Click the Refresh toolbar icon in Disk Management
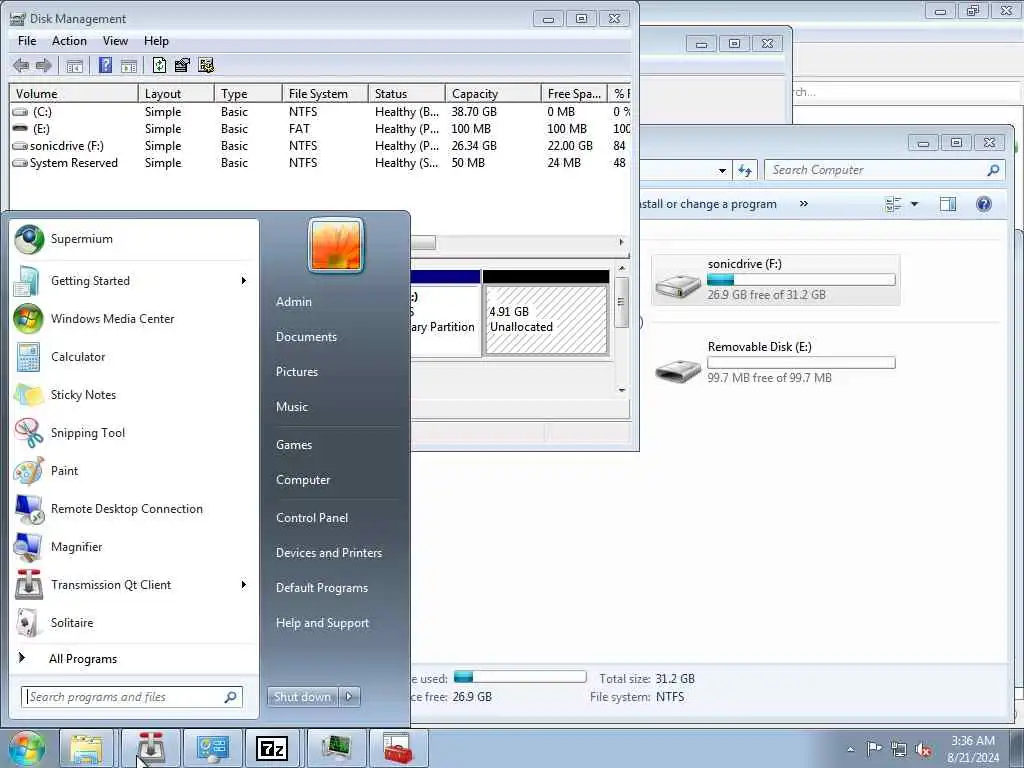 click(x=159, y=65)
